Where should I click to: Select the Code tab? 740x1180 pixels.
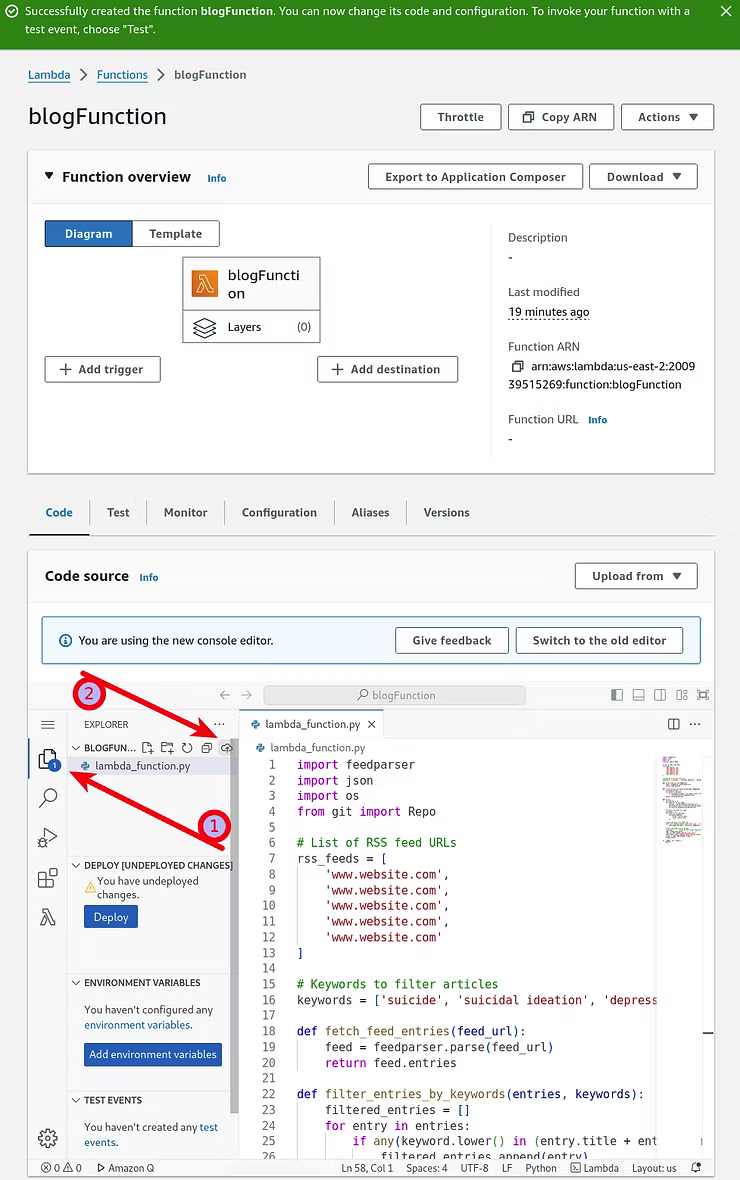coord(59,512)
